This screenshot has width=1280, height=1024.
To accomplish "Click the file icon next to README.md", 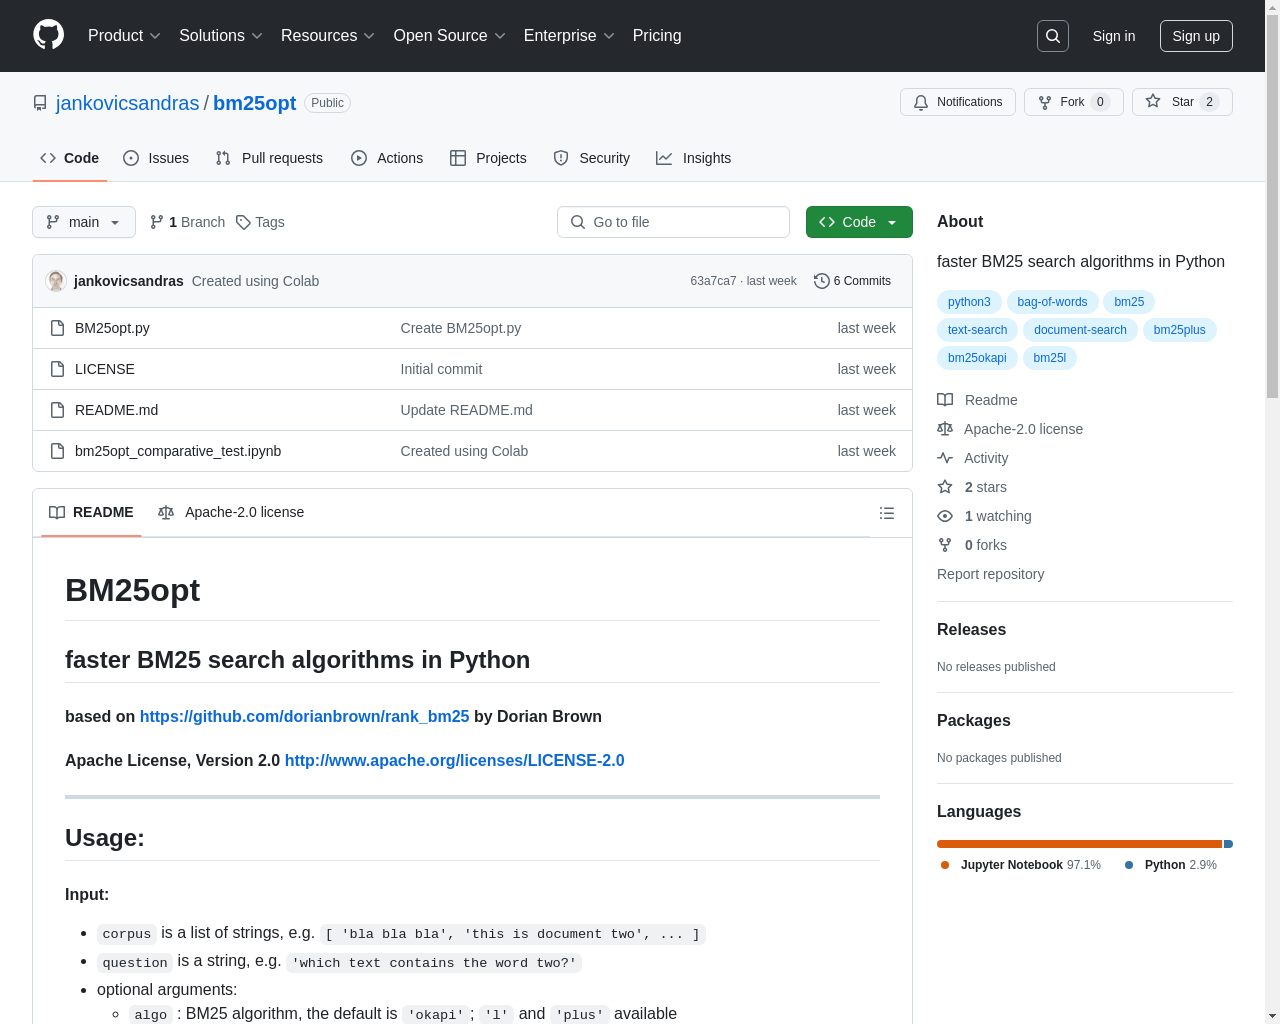I will tap(58, 410).
